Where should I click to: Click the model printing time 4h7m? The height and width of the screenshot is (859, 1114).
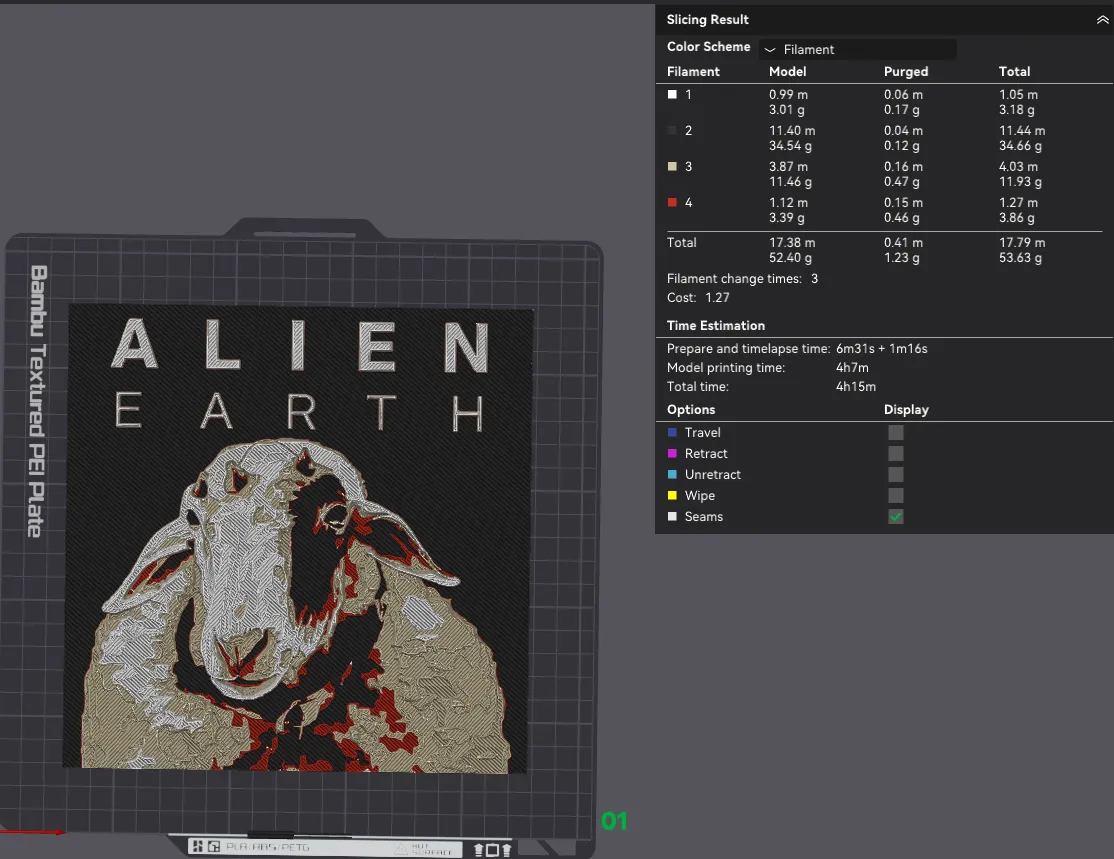pos(852,368)
